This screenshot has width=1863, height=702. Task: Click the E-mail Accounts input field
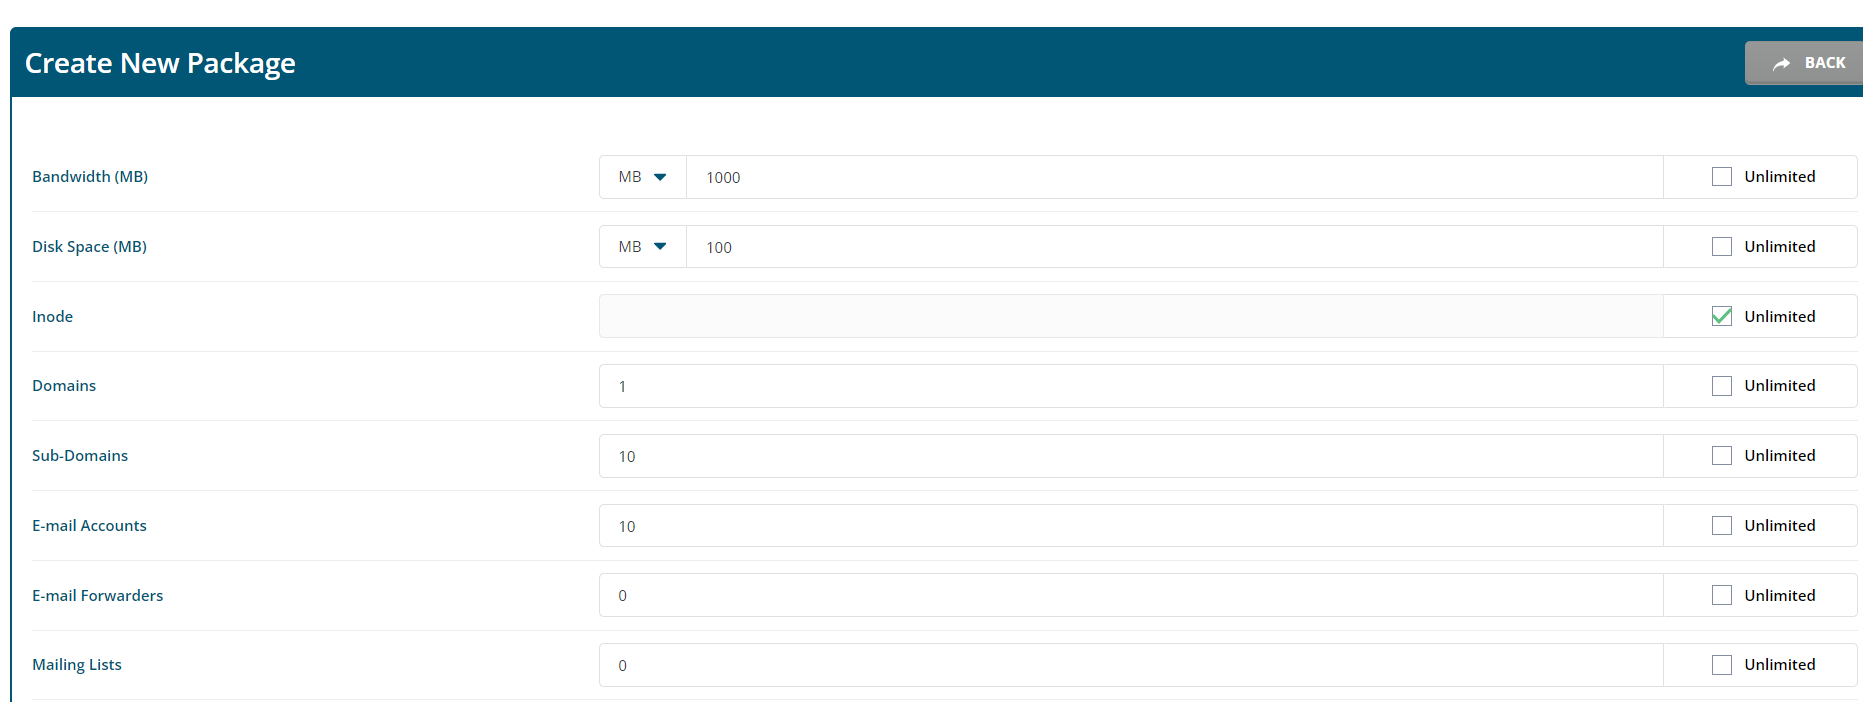point(1131,526)
